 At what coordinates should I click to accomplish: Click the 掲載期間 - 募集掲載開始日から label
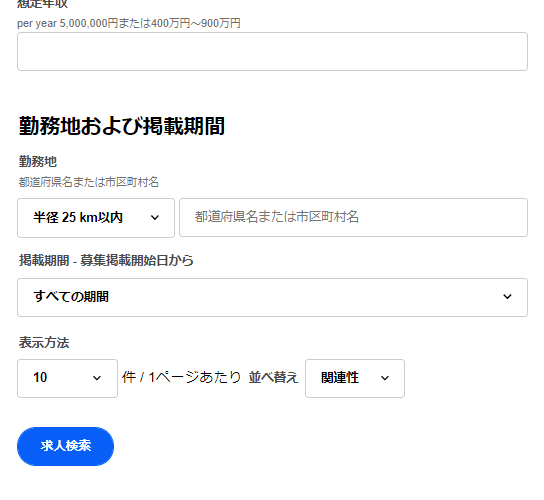pos(106,260)
